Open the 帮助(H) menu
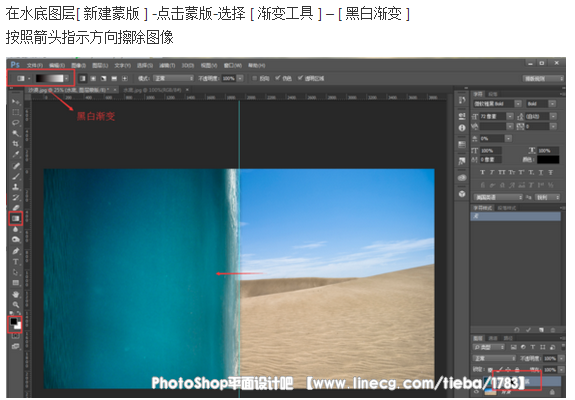The width and height of the screenshot is (575, 400). (256, 65)
